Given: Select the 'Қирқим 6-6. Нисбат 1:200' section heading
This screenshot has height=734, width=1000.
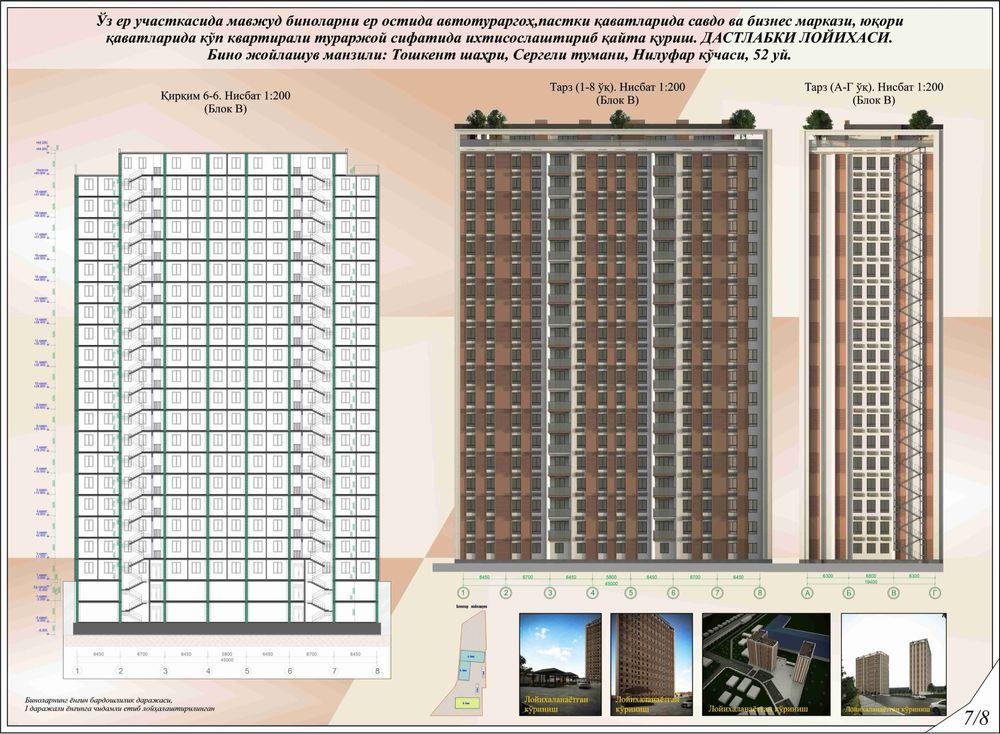Looking at the screenshot, I should pos(225,96).
